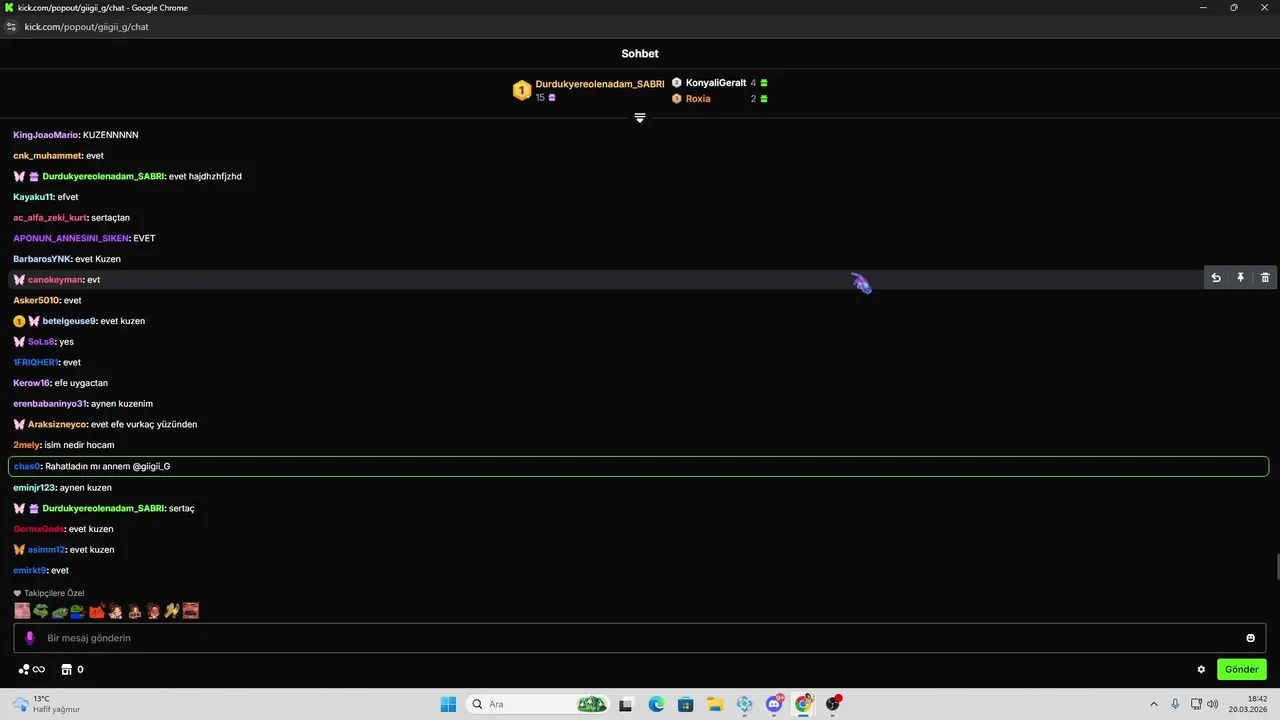Click the @giigii_G mention in chas0's message

point(151,466)
